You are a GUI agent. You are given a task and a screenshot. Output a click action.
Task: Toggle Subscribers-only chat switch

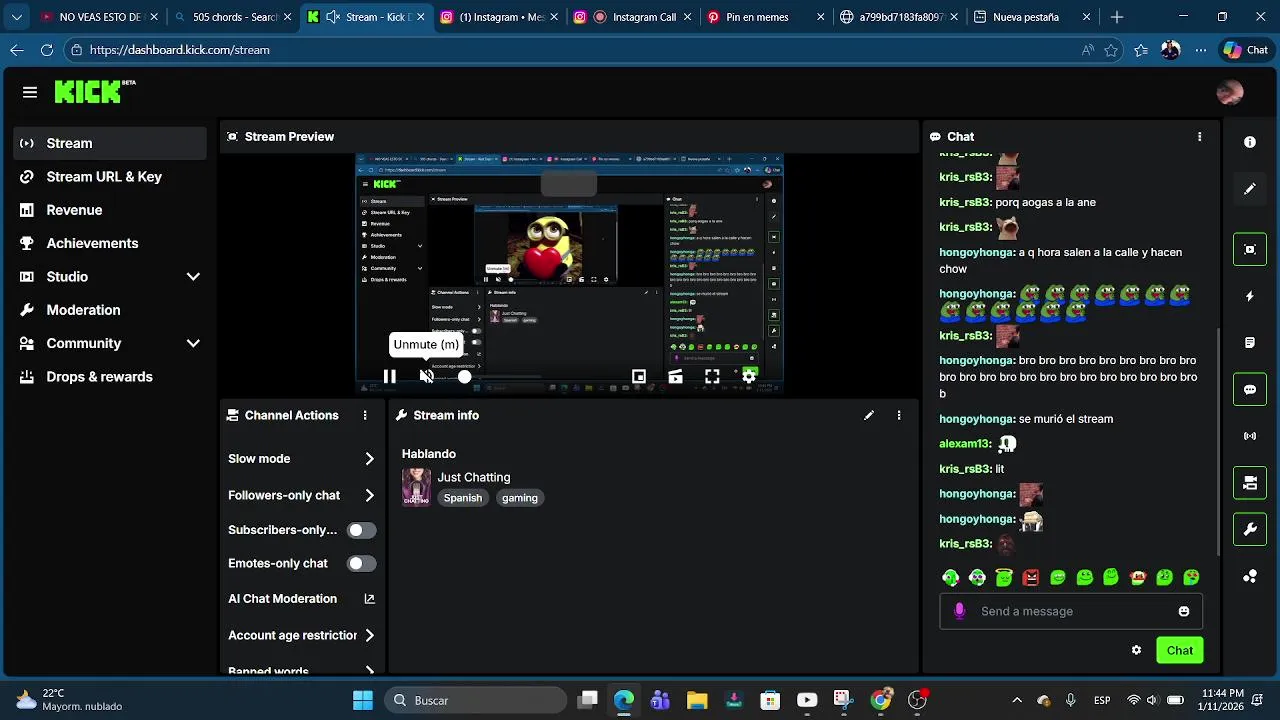tap(361, 530)
